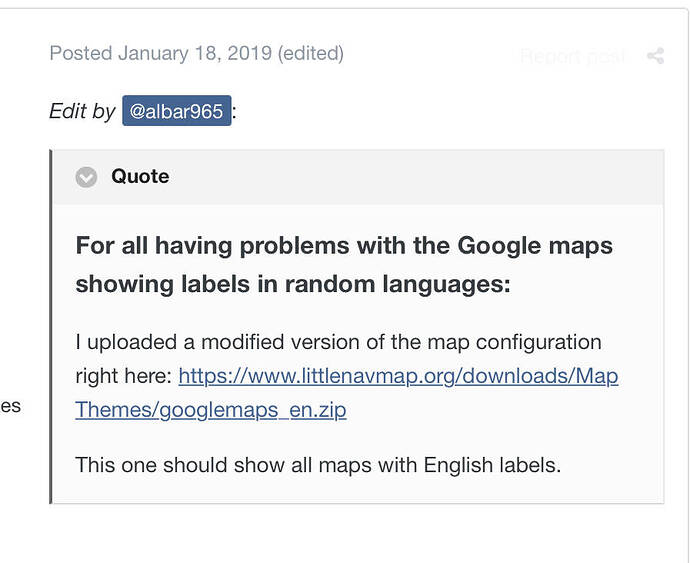The width and height of the screenshot is (690, 563).
Task: Click the bold Quote title
Action: [x=140, y=177]
